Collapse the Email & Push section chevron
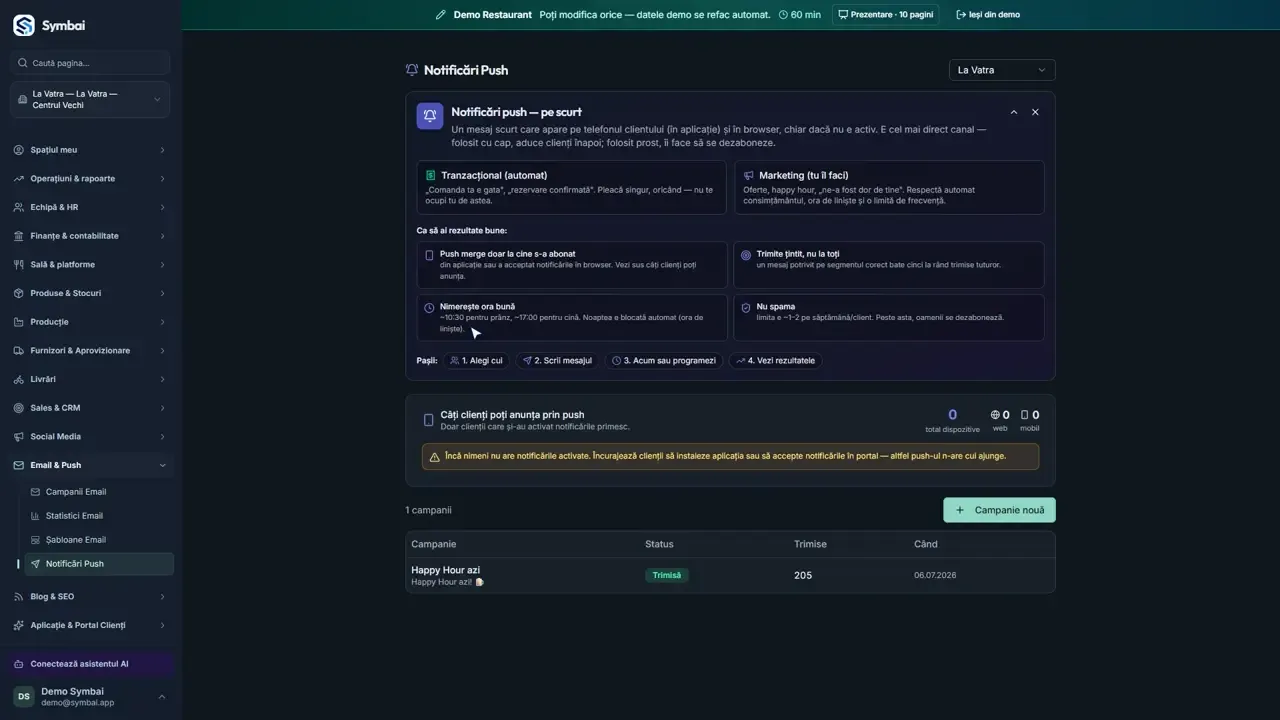1280x720 pixels. tap(162, 465)
